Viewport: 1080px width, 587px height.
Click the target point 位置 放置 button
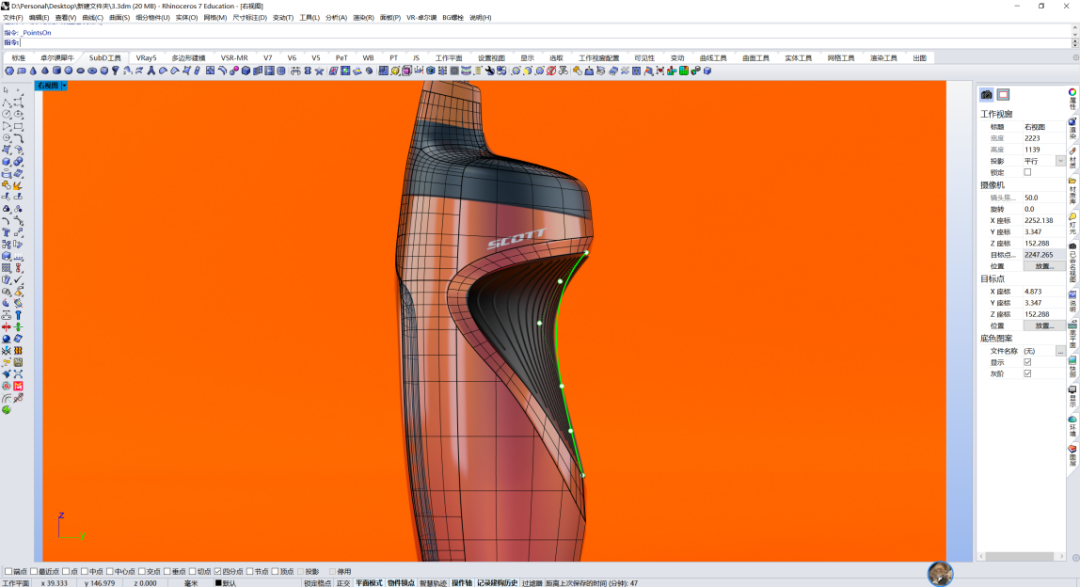click(x=1043, y=326)
